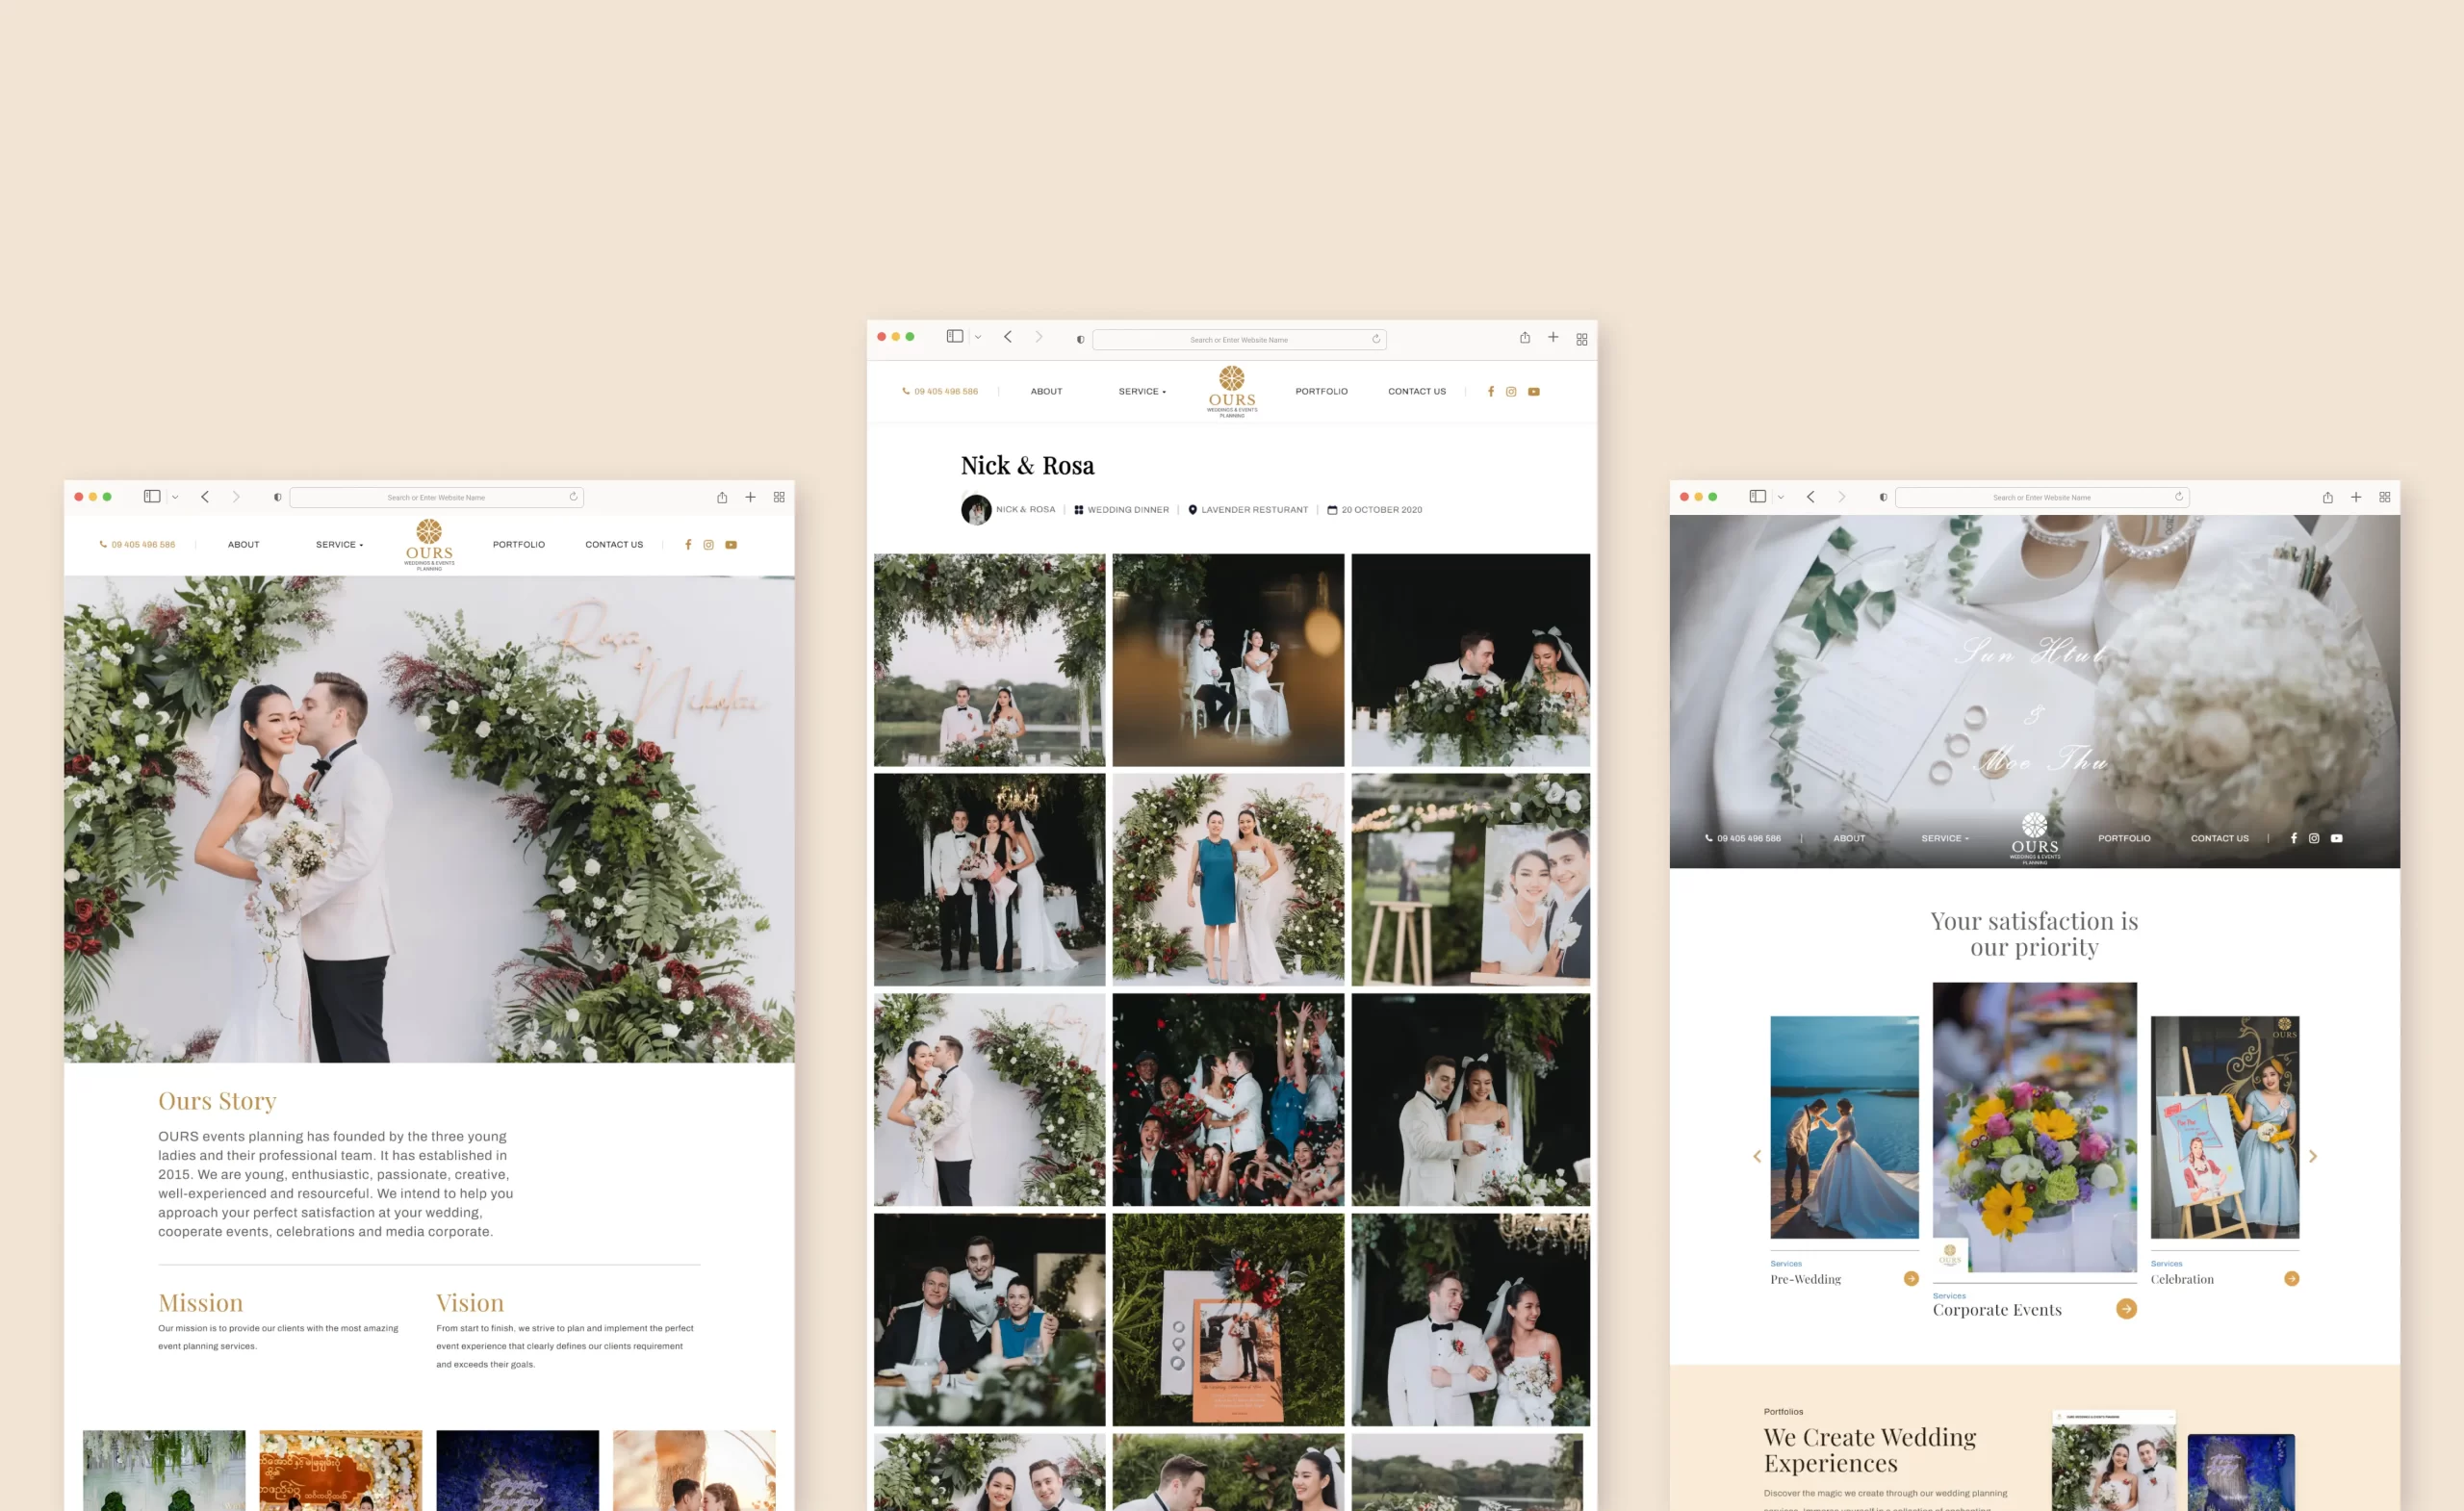
Task: Call phone number link in left window
Action: (x=137, y=545)
